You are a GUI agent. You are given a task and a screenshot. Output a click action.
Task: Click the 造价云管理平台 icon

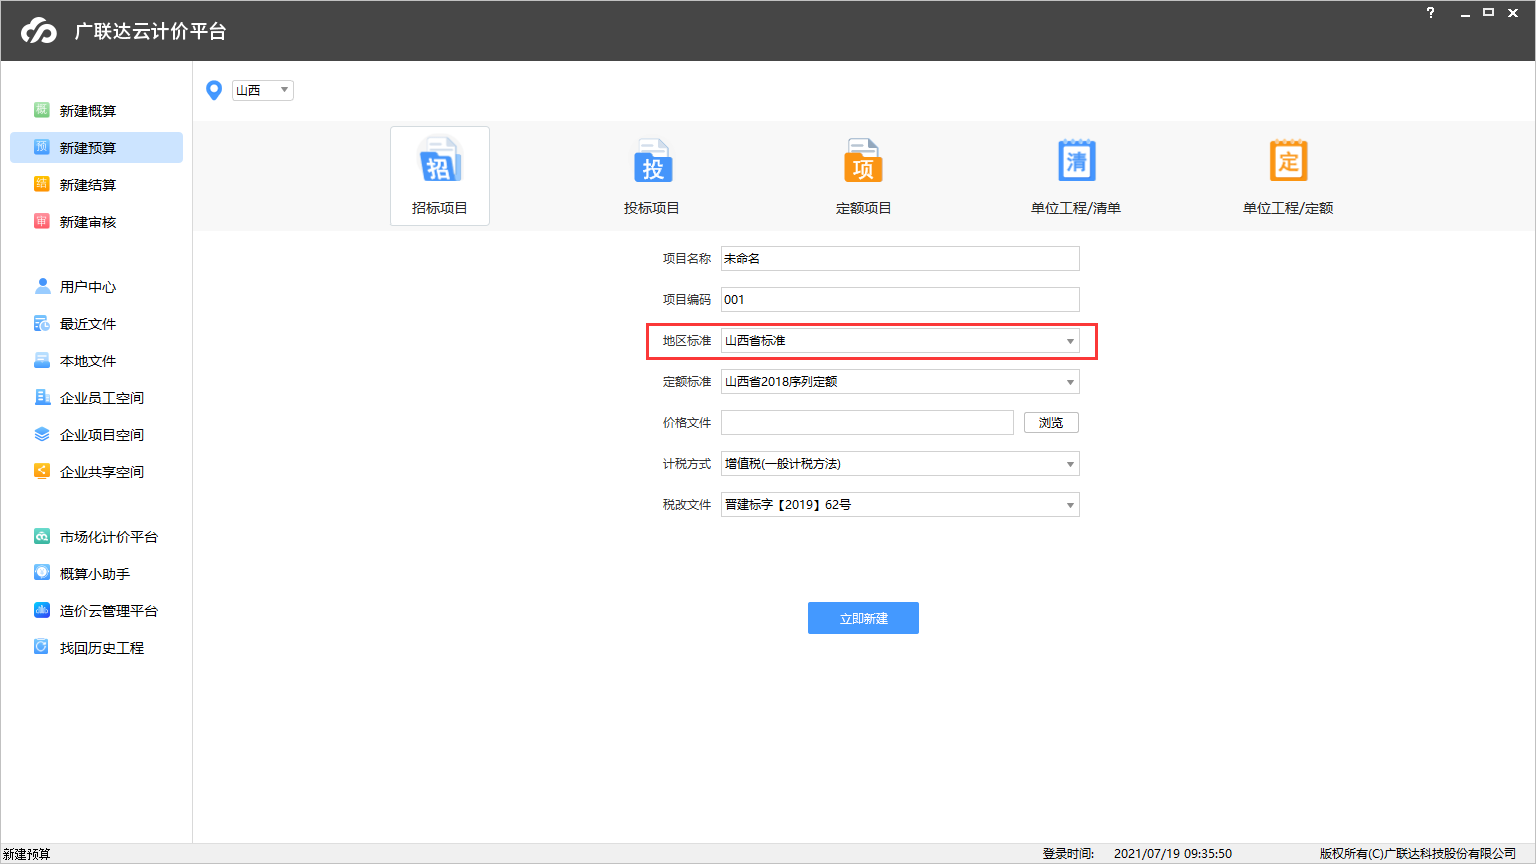point(42,610)
